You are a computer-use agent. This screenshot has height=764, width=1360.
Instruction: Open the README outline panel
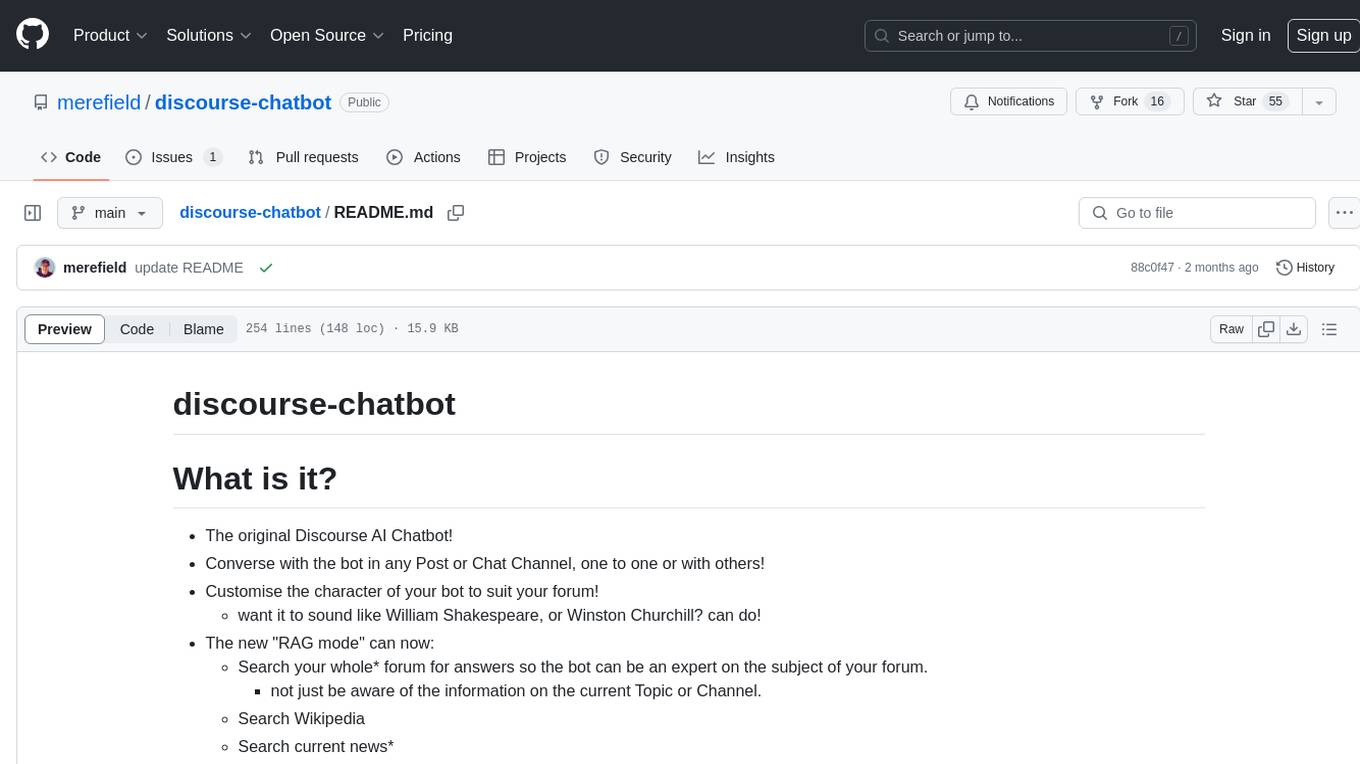pyautogui.click(x=1329, y=329)
